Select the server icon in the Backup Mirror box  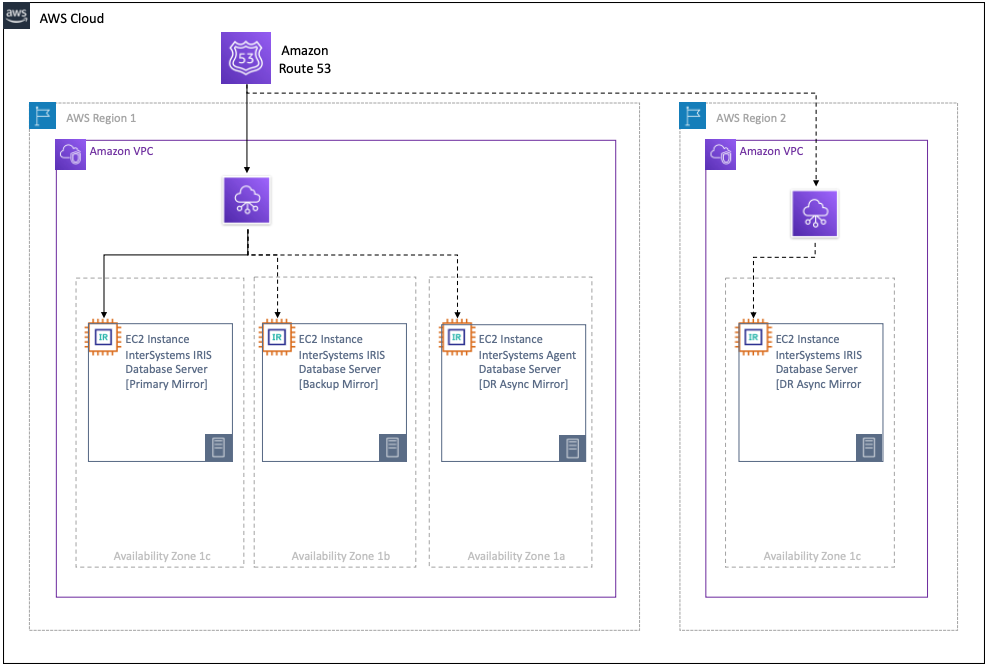[392, 448]
